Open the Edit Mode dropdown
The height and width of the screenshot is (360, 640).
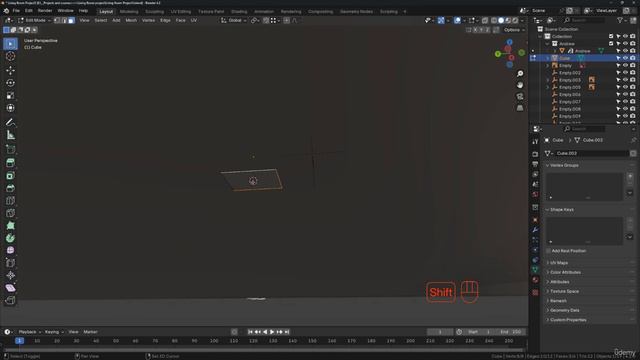35,20
